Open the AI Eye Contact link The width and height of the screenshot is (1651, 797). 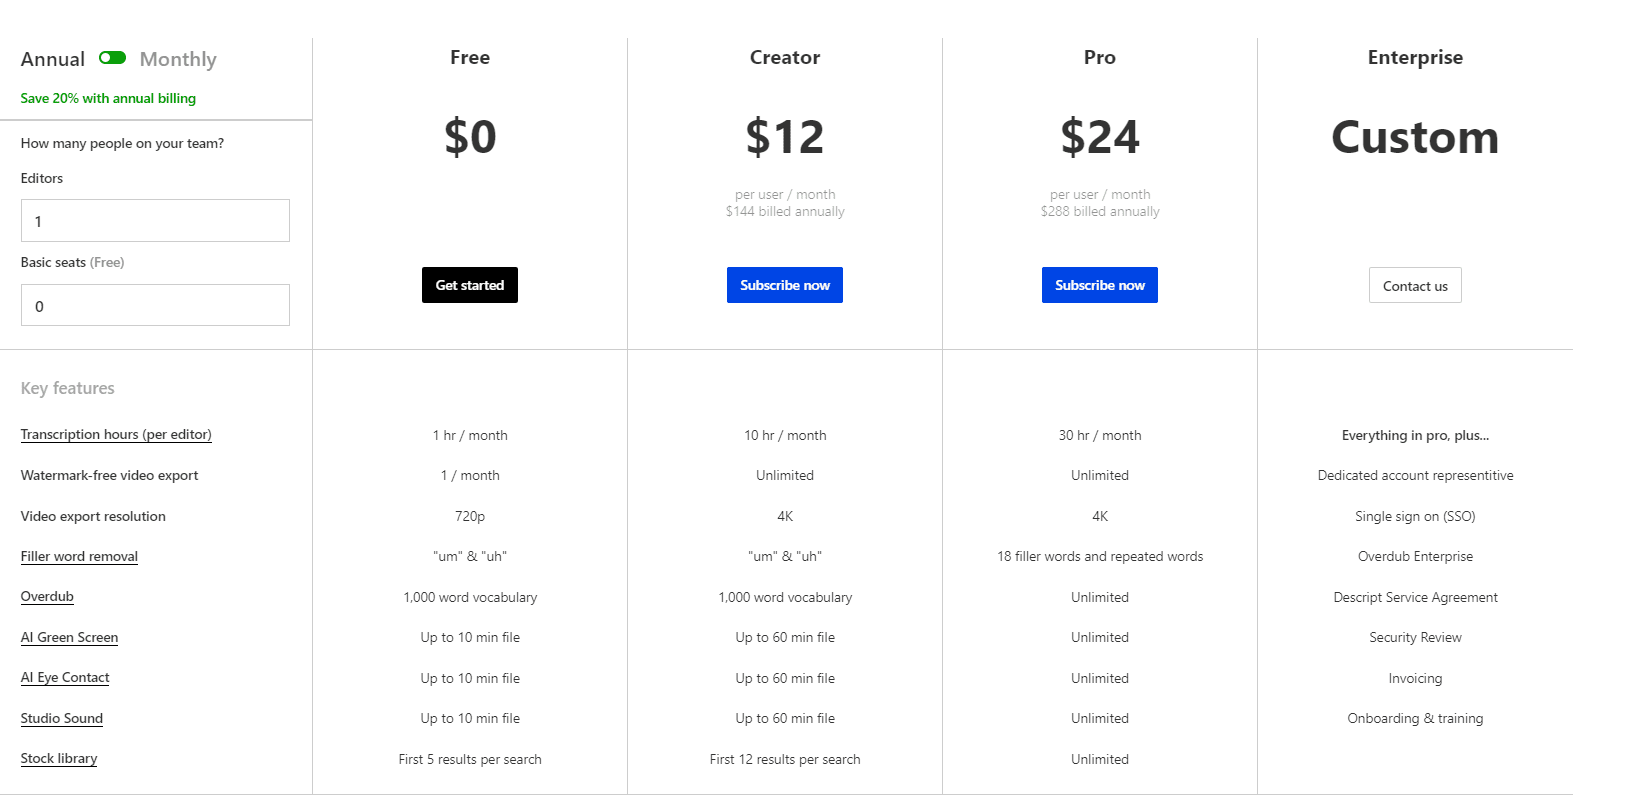pos(64,677)
